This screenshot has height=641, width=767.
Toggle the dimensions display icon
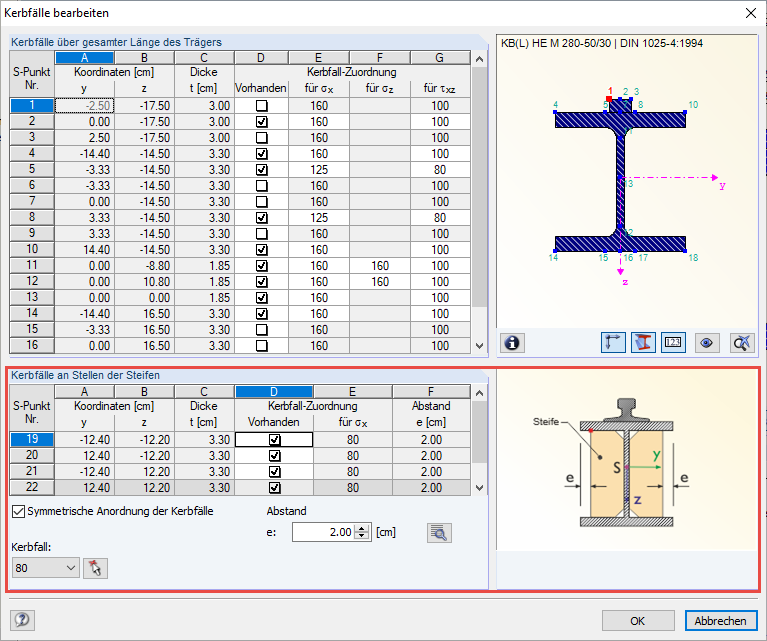click(613, 343)
